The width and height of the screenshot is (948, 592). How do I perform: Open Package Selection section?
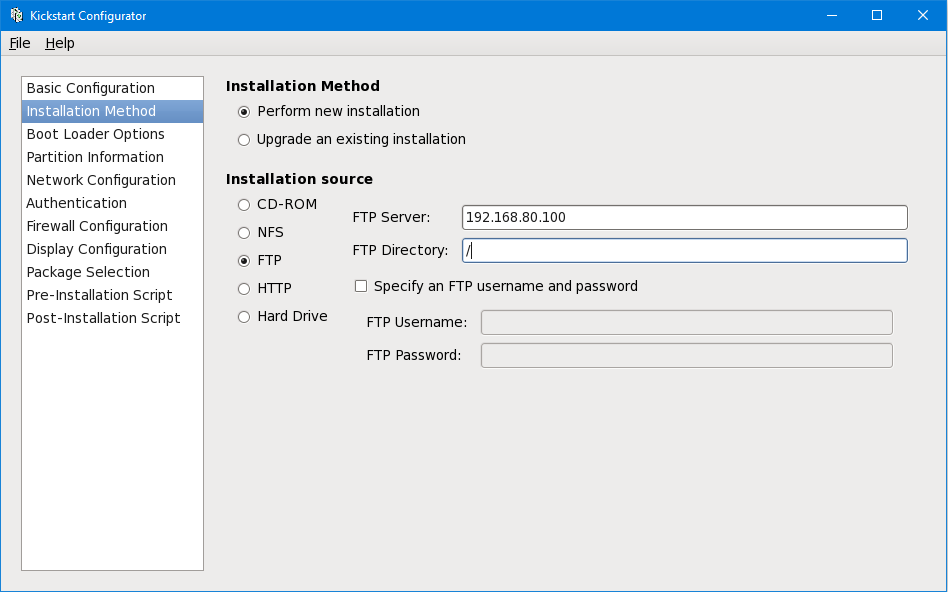pyautogui.click(x=88, y=272)
